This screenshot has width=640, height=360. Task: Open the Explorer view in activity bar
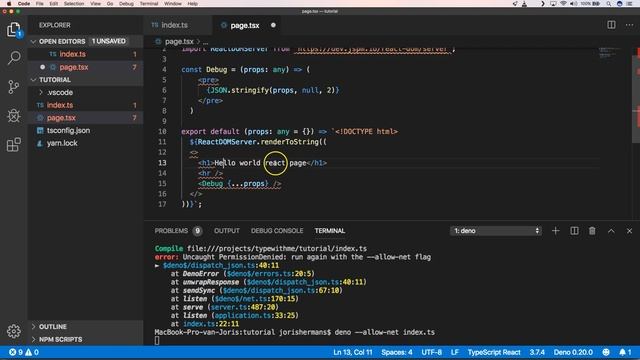13,30
